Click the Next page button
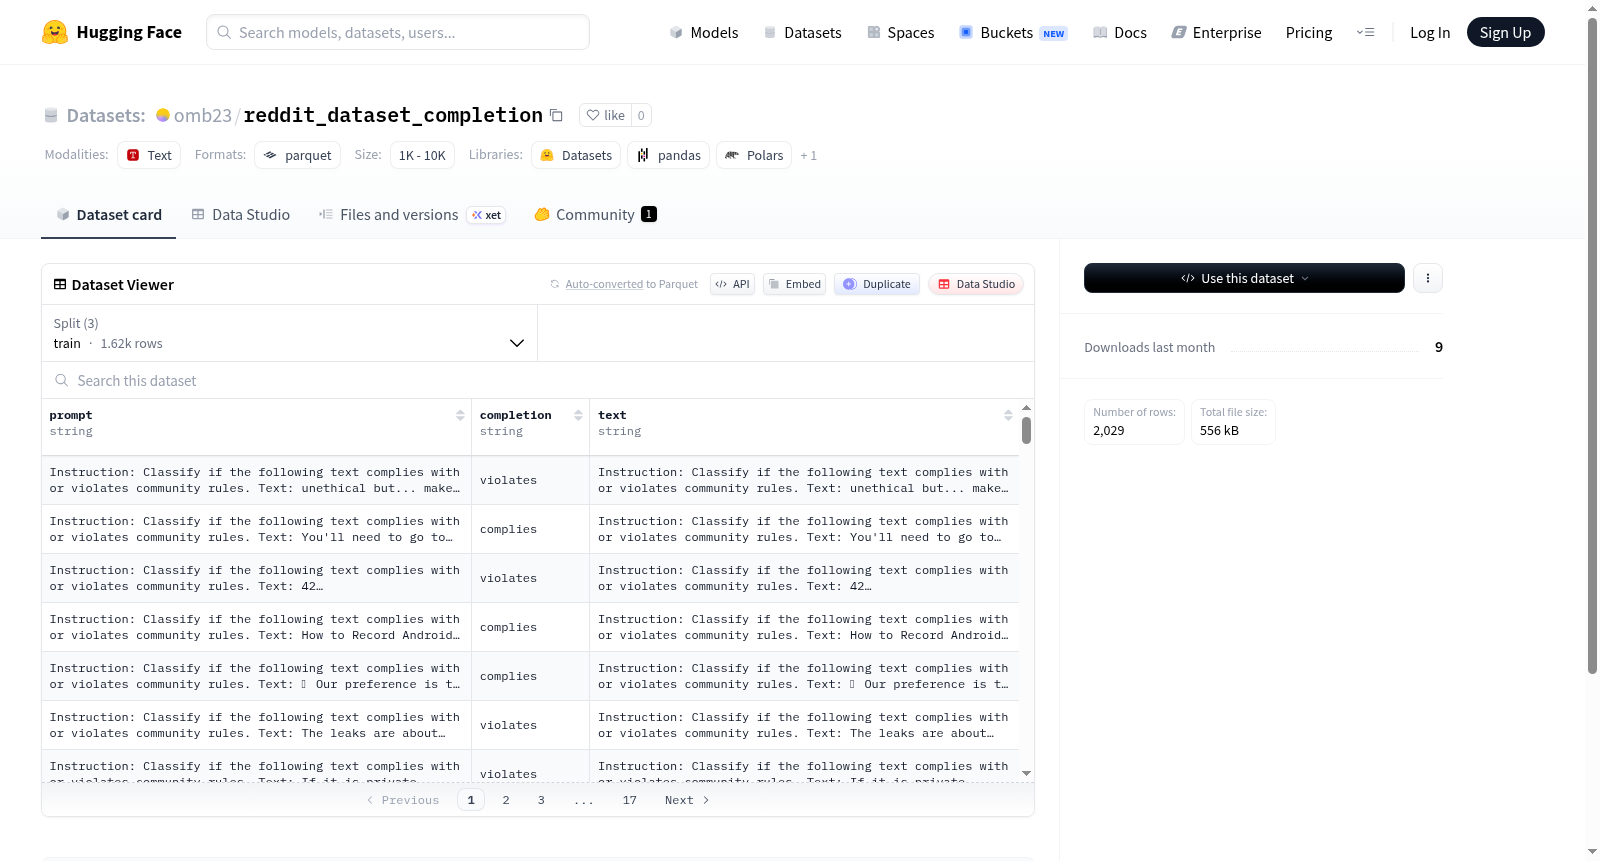The height and width of the screenshot is (861, 1600). pyautogui.click(x=687, y=800)
